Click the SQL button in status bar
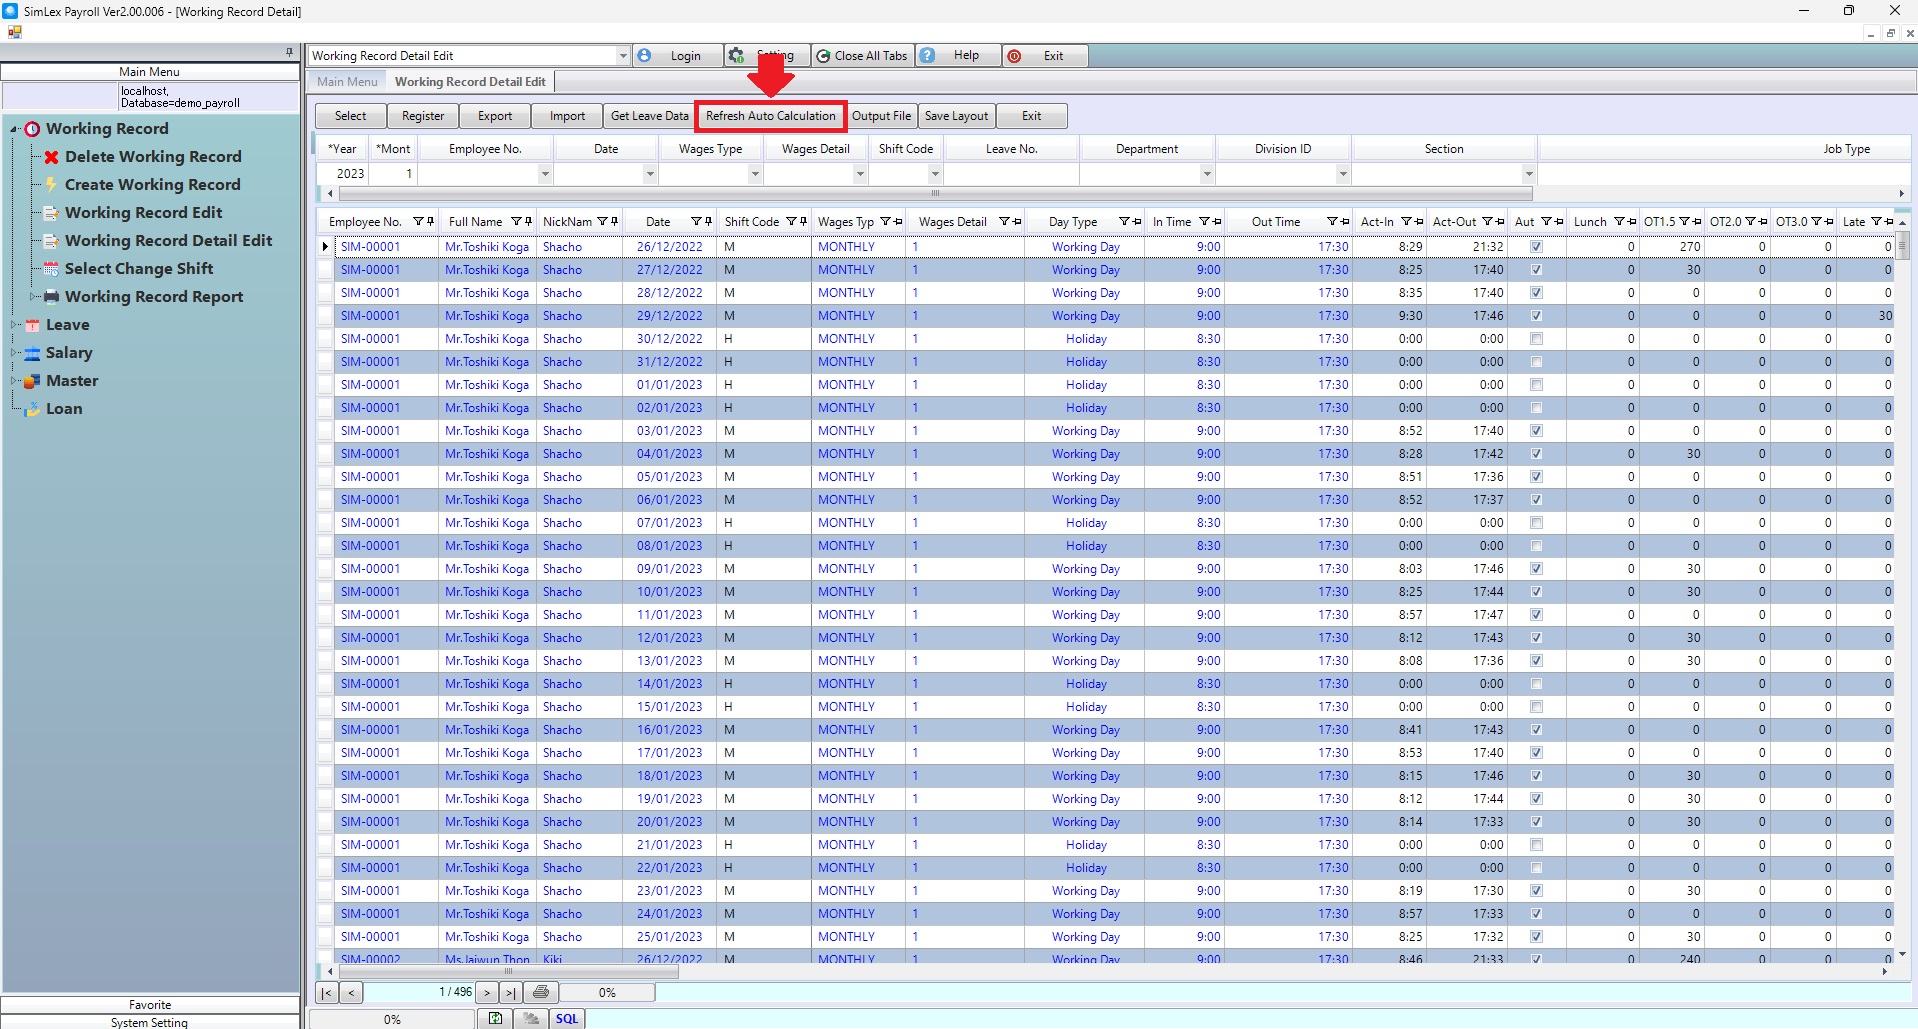1918x1029 pixels. [x=567, y=1018]
